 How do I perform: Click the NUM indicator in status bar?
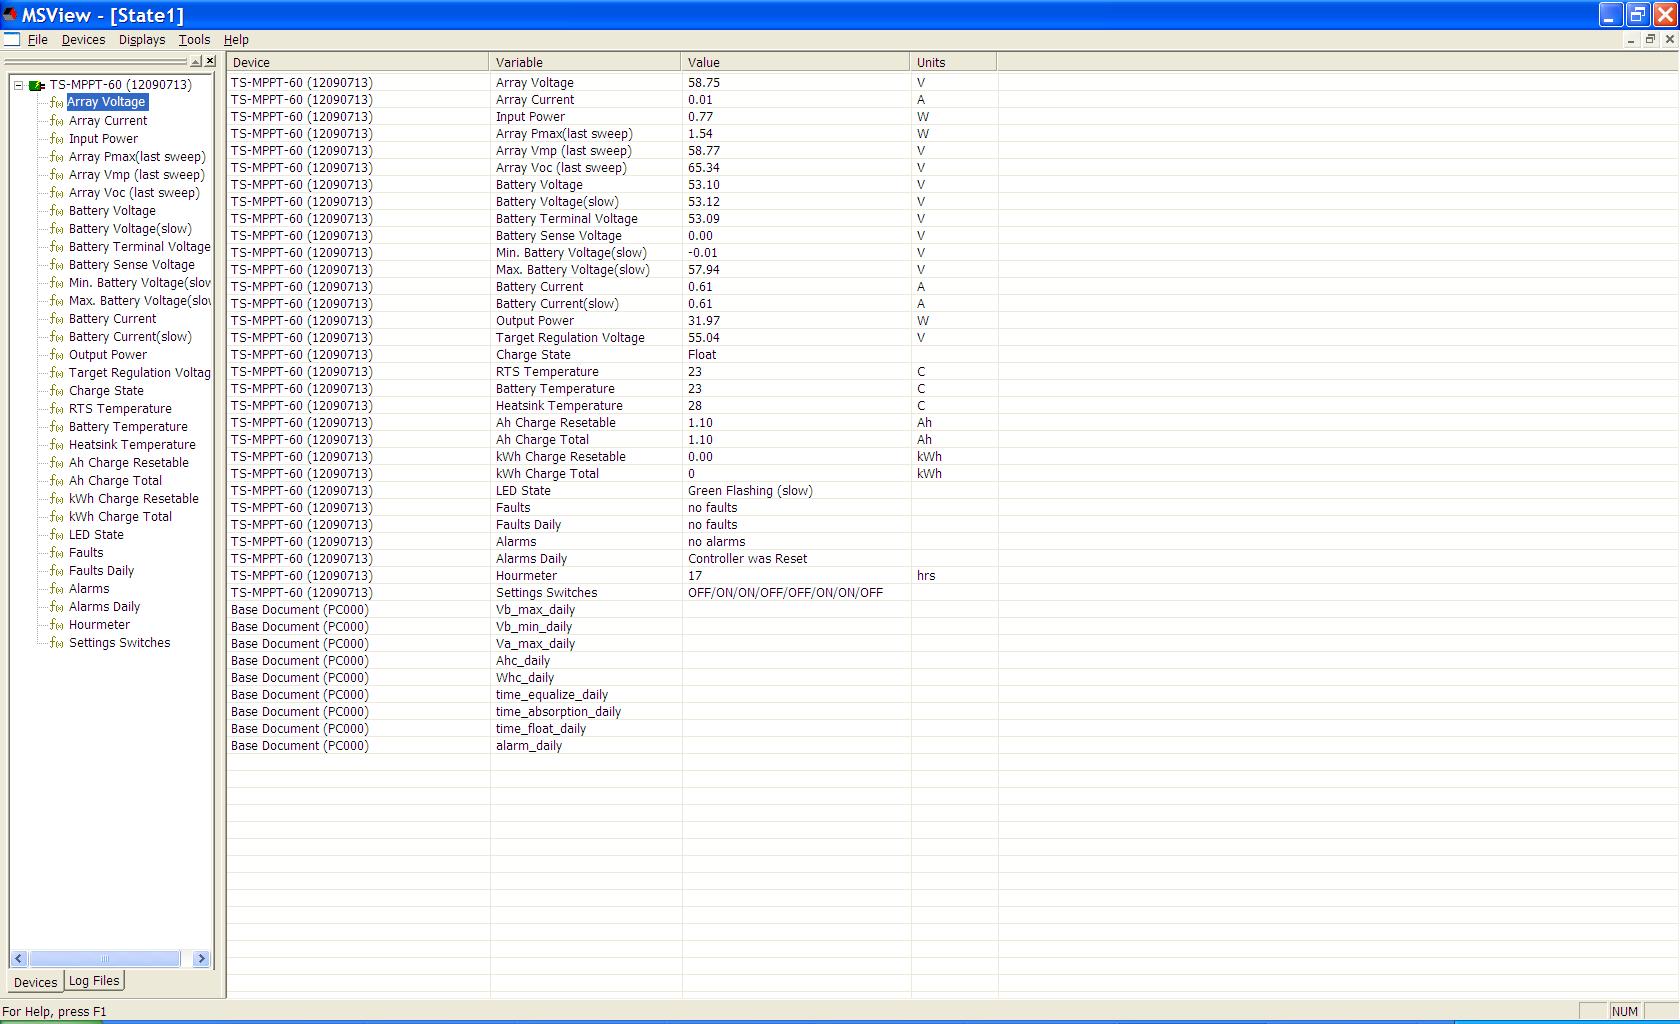point(1625,1012)
